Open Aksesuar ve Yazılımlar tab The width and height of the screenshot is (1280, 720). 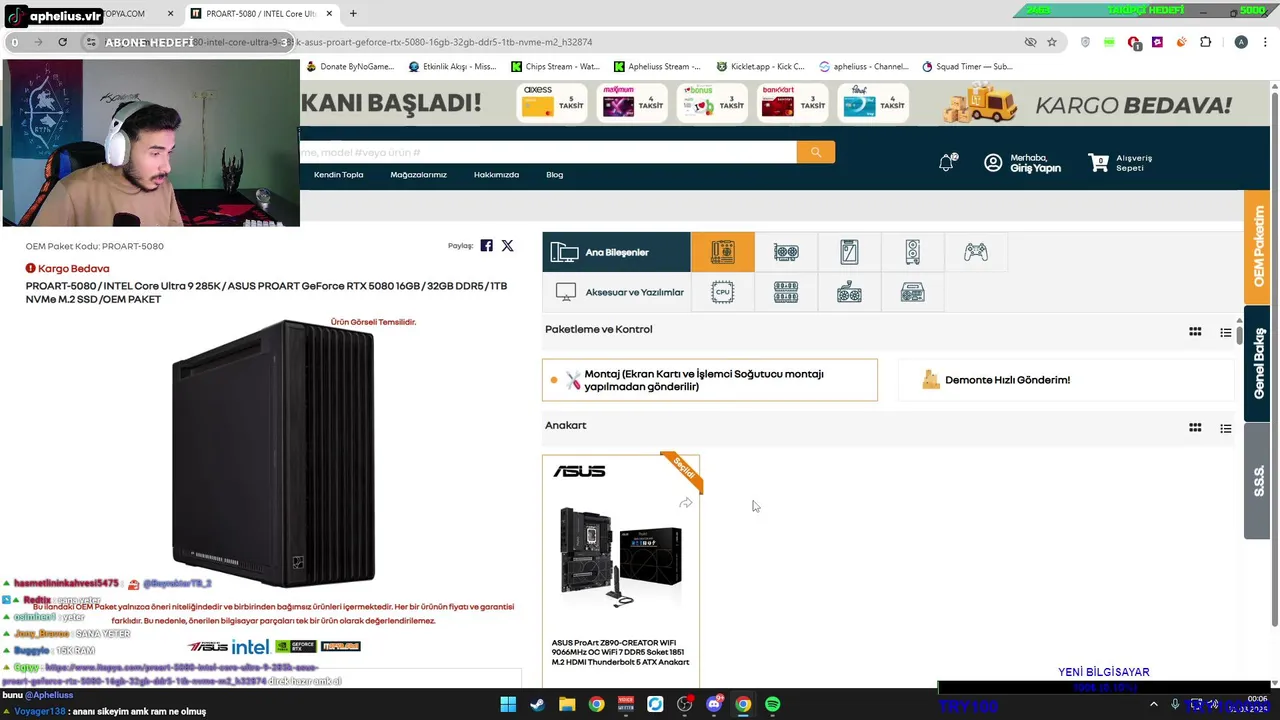tap(616, 292)
